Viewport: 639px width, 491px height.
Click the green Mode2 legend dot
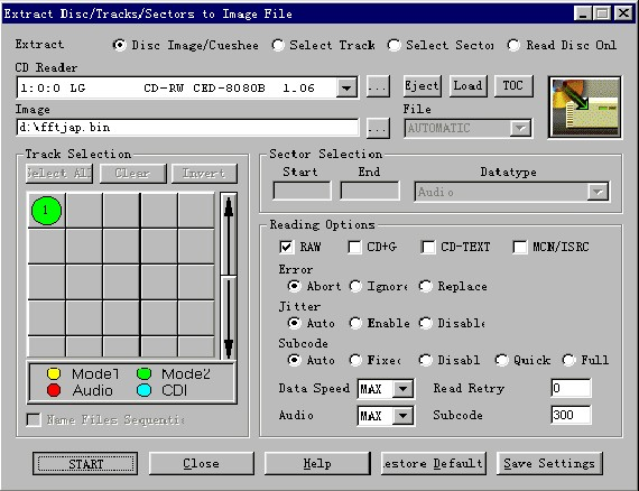144,374
